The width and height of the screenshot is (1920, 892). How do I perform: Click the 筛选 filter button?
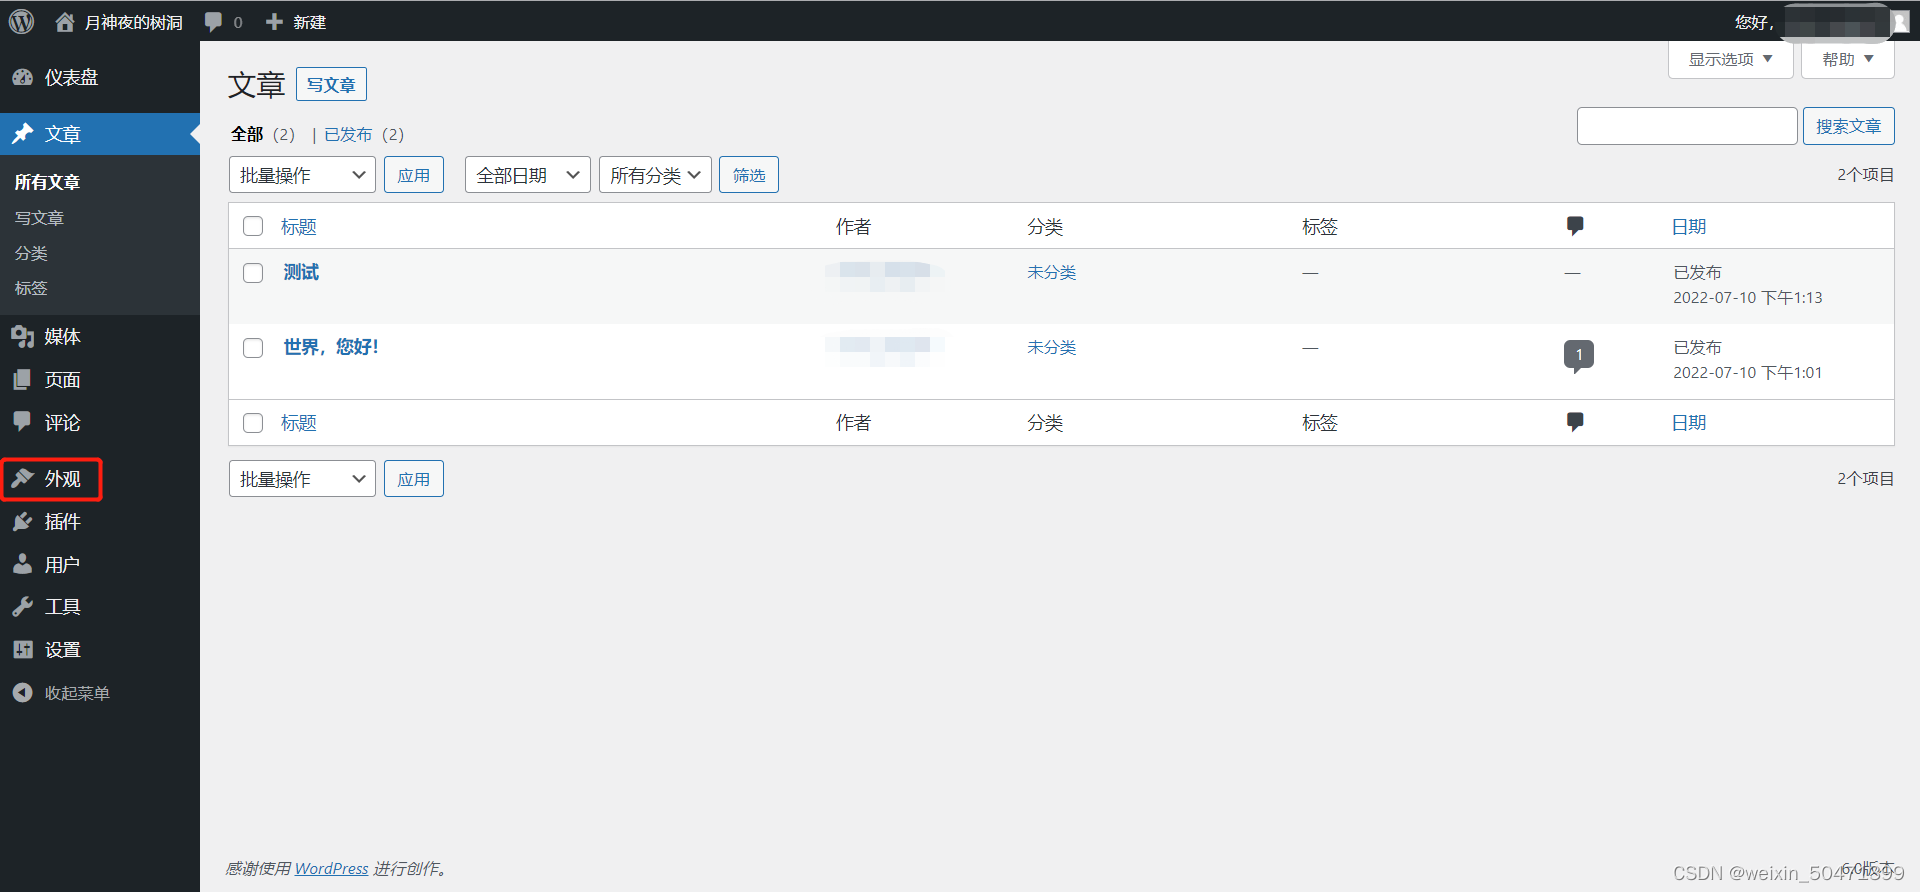click(748, 175)
